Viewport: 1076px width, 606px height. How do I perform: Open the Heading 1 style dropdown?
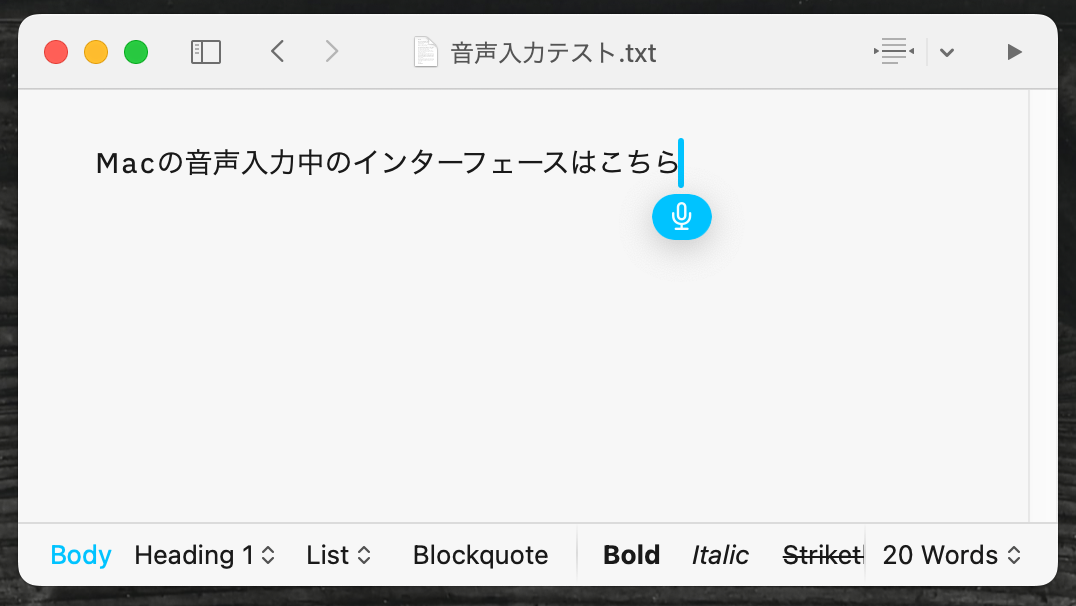(x=204, y=555)
